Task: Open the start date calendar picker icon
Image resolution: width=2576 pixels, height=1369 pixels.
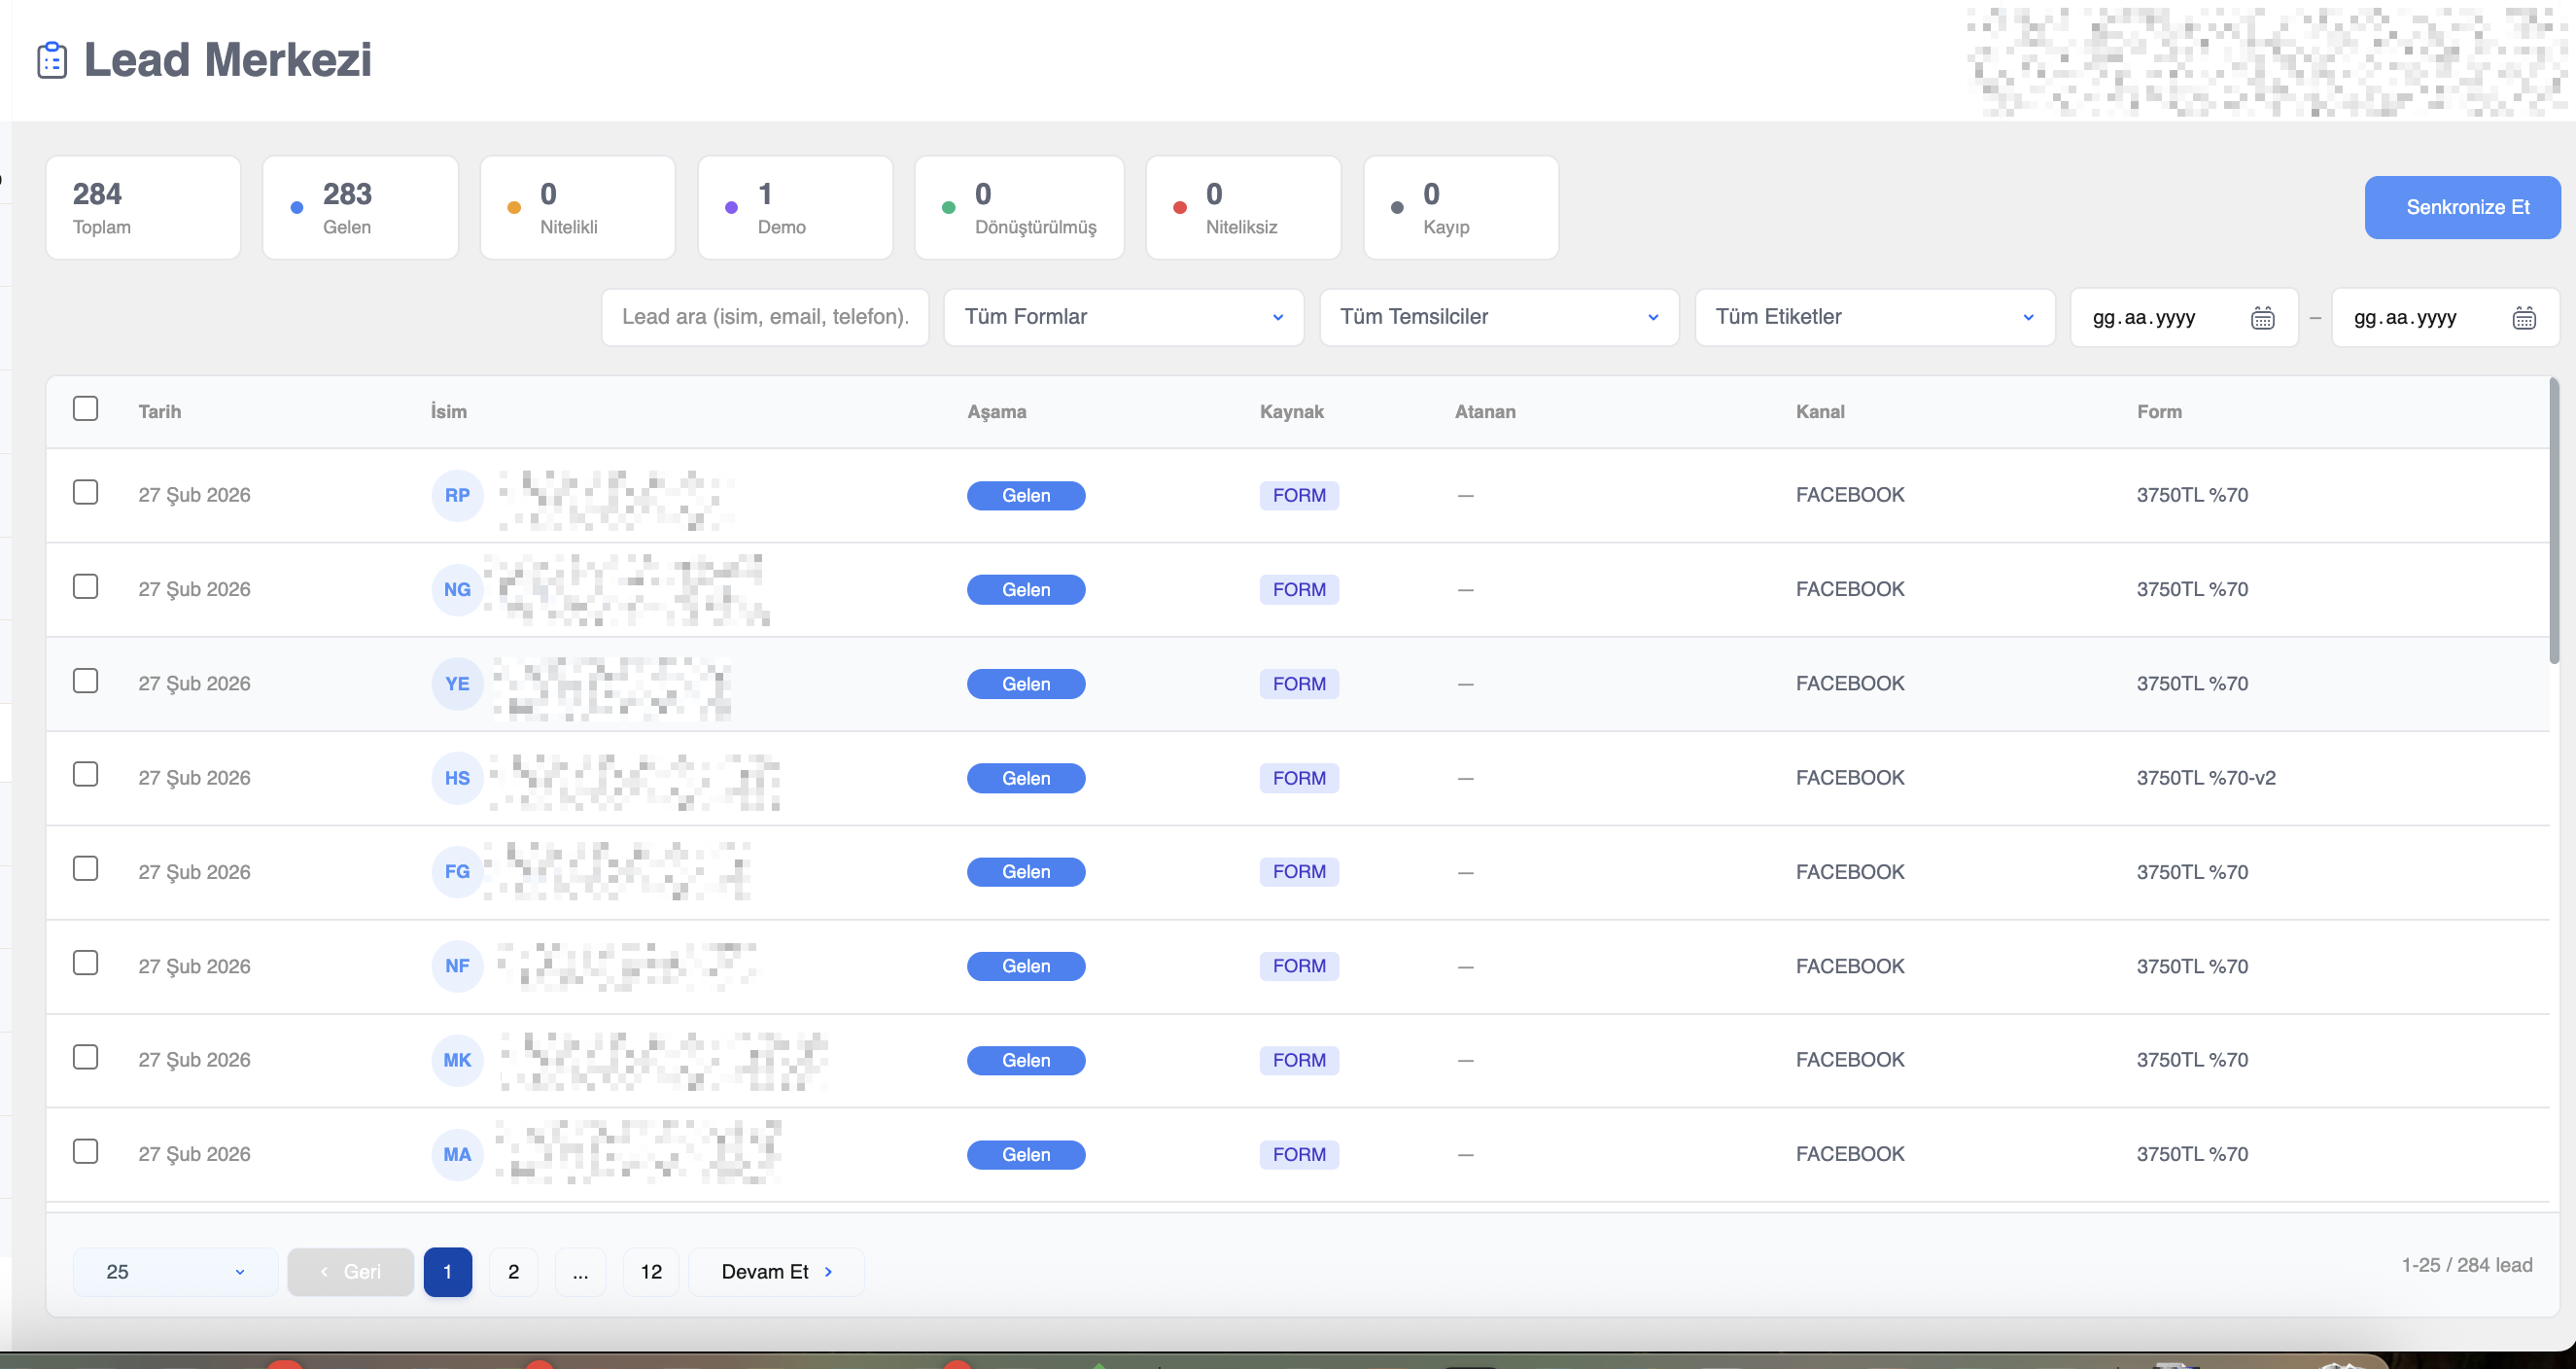Action: (2262, 318)
